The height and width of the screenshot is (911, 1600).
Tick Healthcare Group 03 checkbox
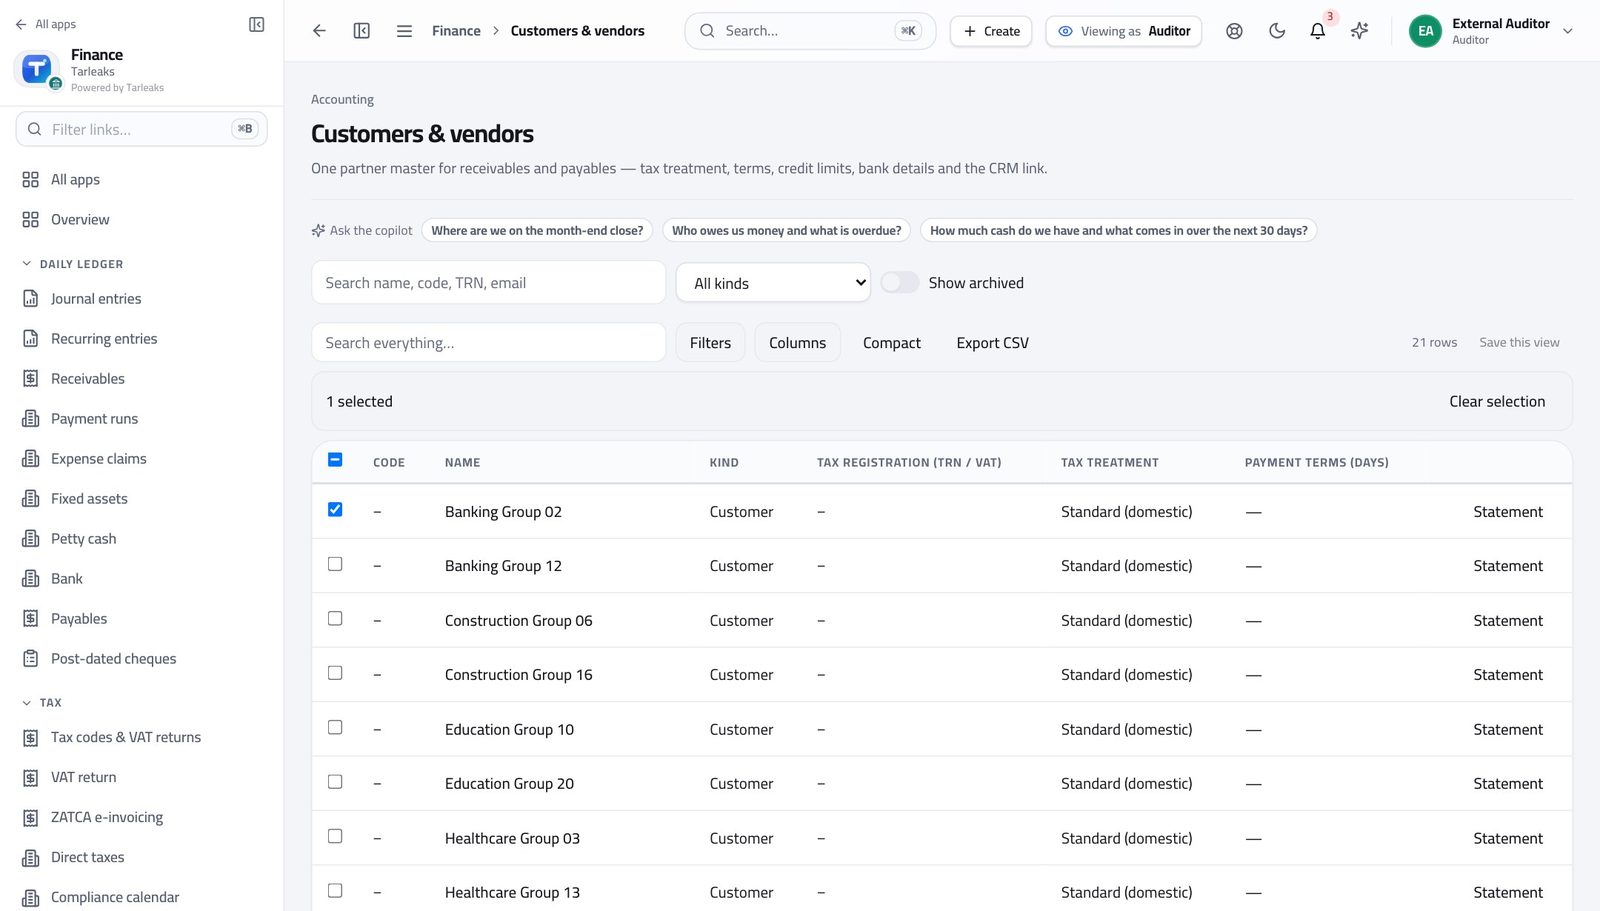pos(335,836)
